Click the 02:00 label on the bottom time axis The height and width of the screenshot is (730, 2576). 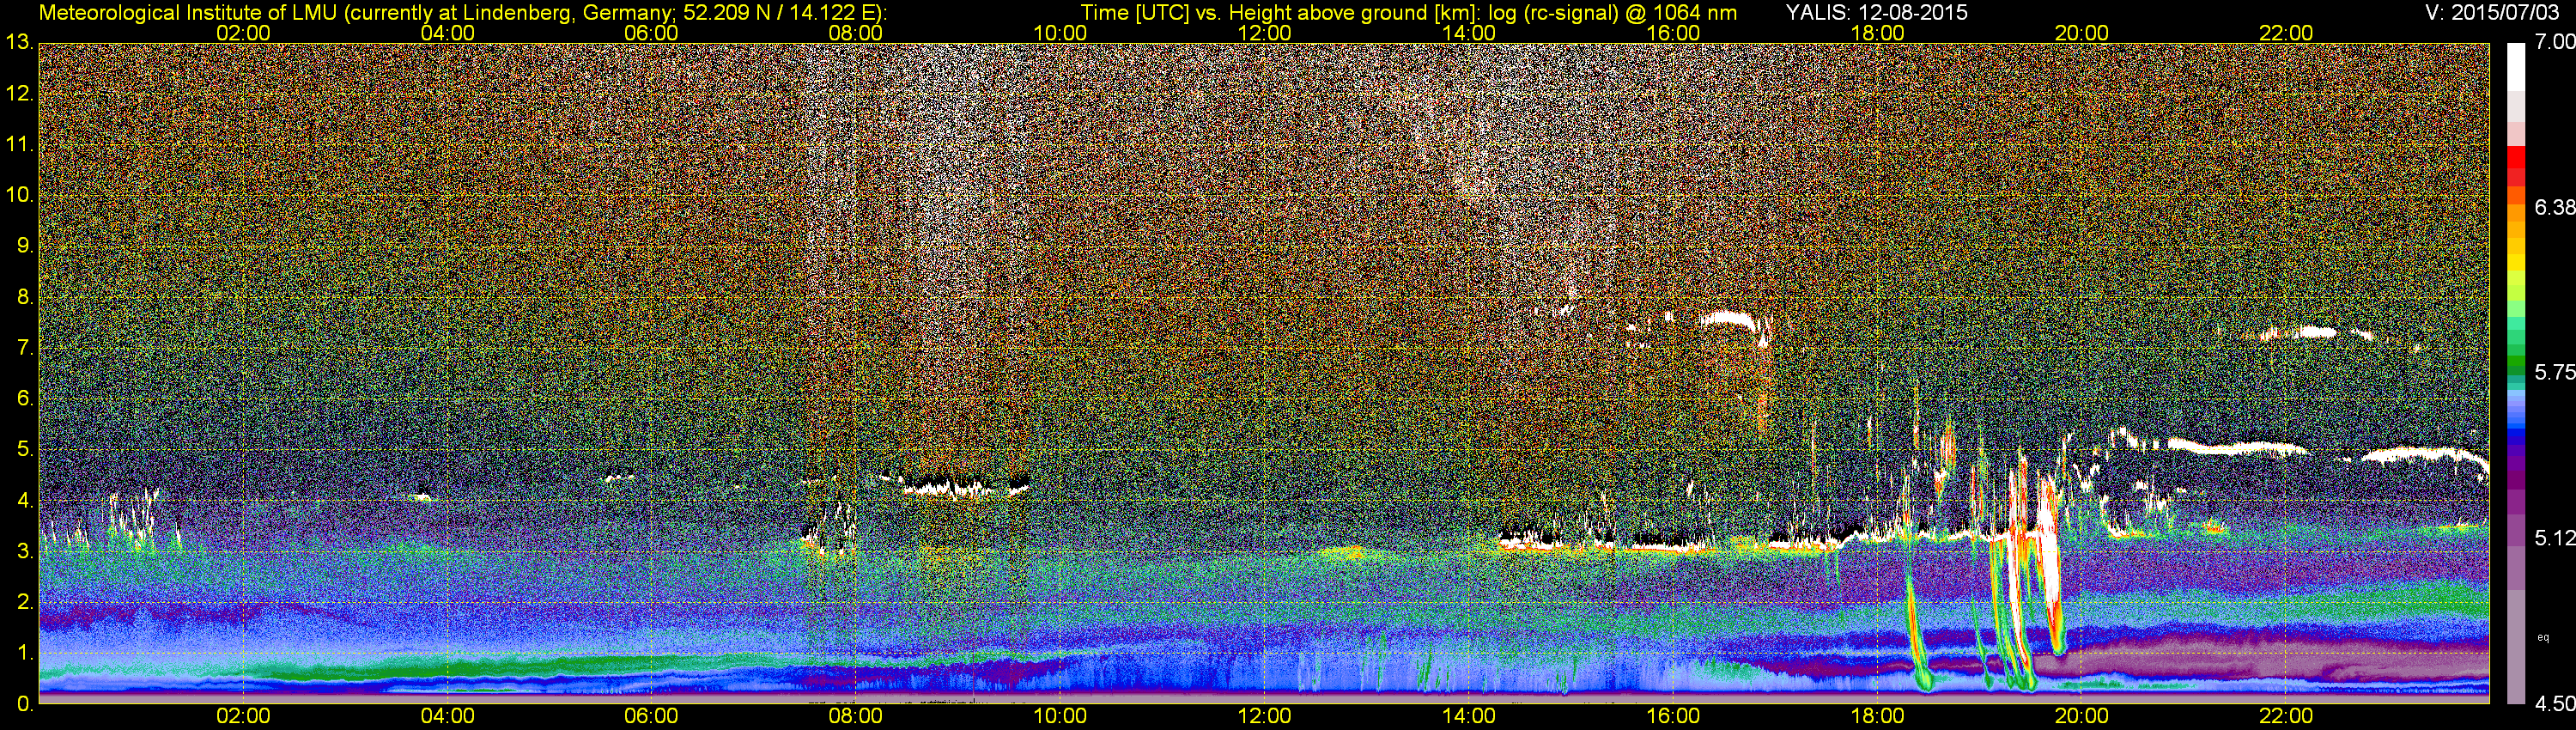pyautogui.click(x=243, y=716)
